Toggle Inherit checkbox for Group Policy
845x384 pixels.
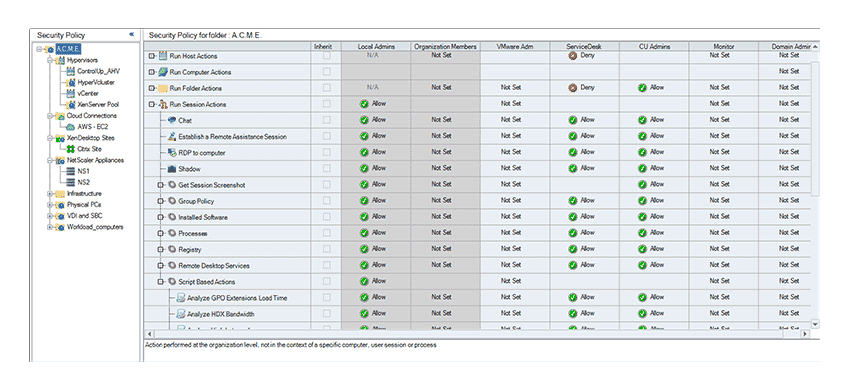click(327, 200)
